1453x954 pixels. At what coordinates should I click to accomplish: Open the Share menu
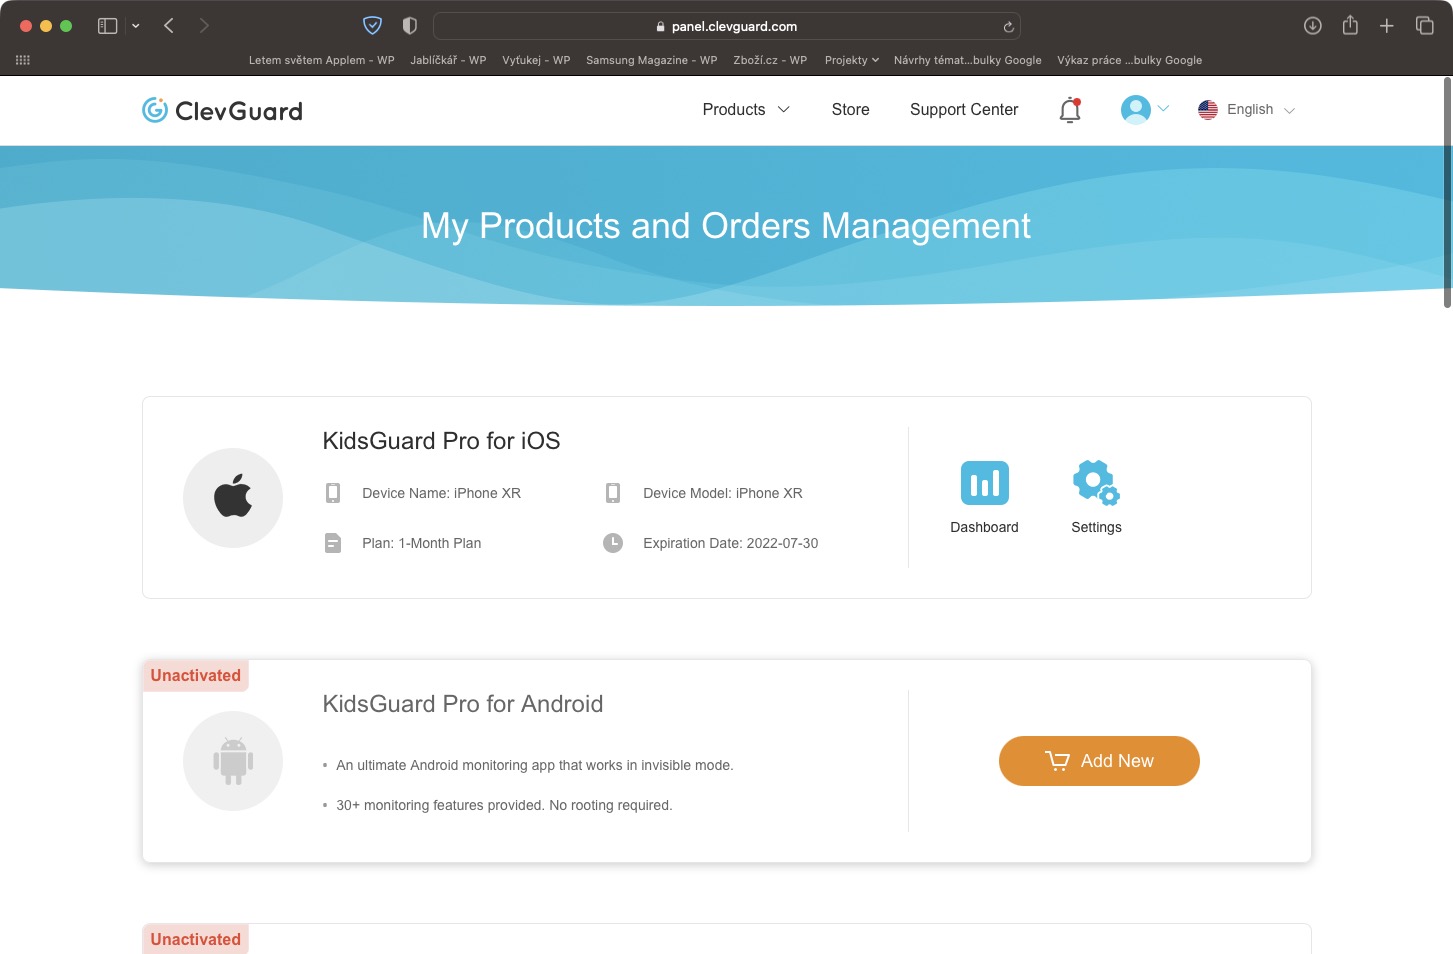point(1350,25)
